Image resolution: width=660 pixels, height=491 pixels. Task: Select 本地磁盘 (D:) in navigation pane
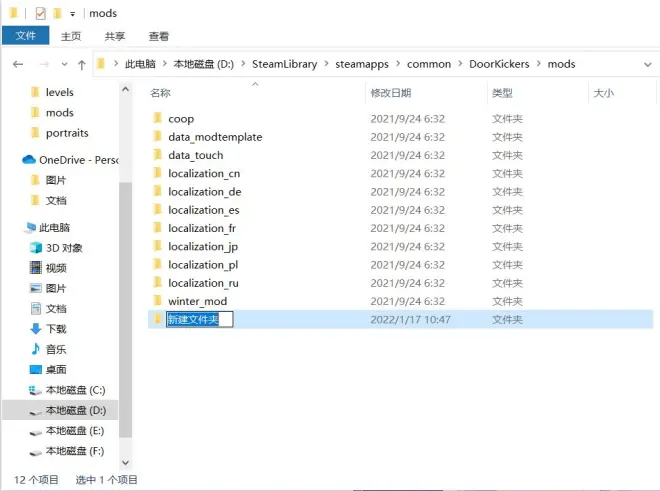(x=75, y=410)
